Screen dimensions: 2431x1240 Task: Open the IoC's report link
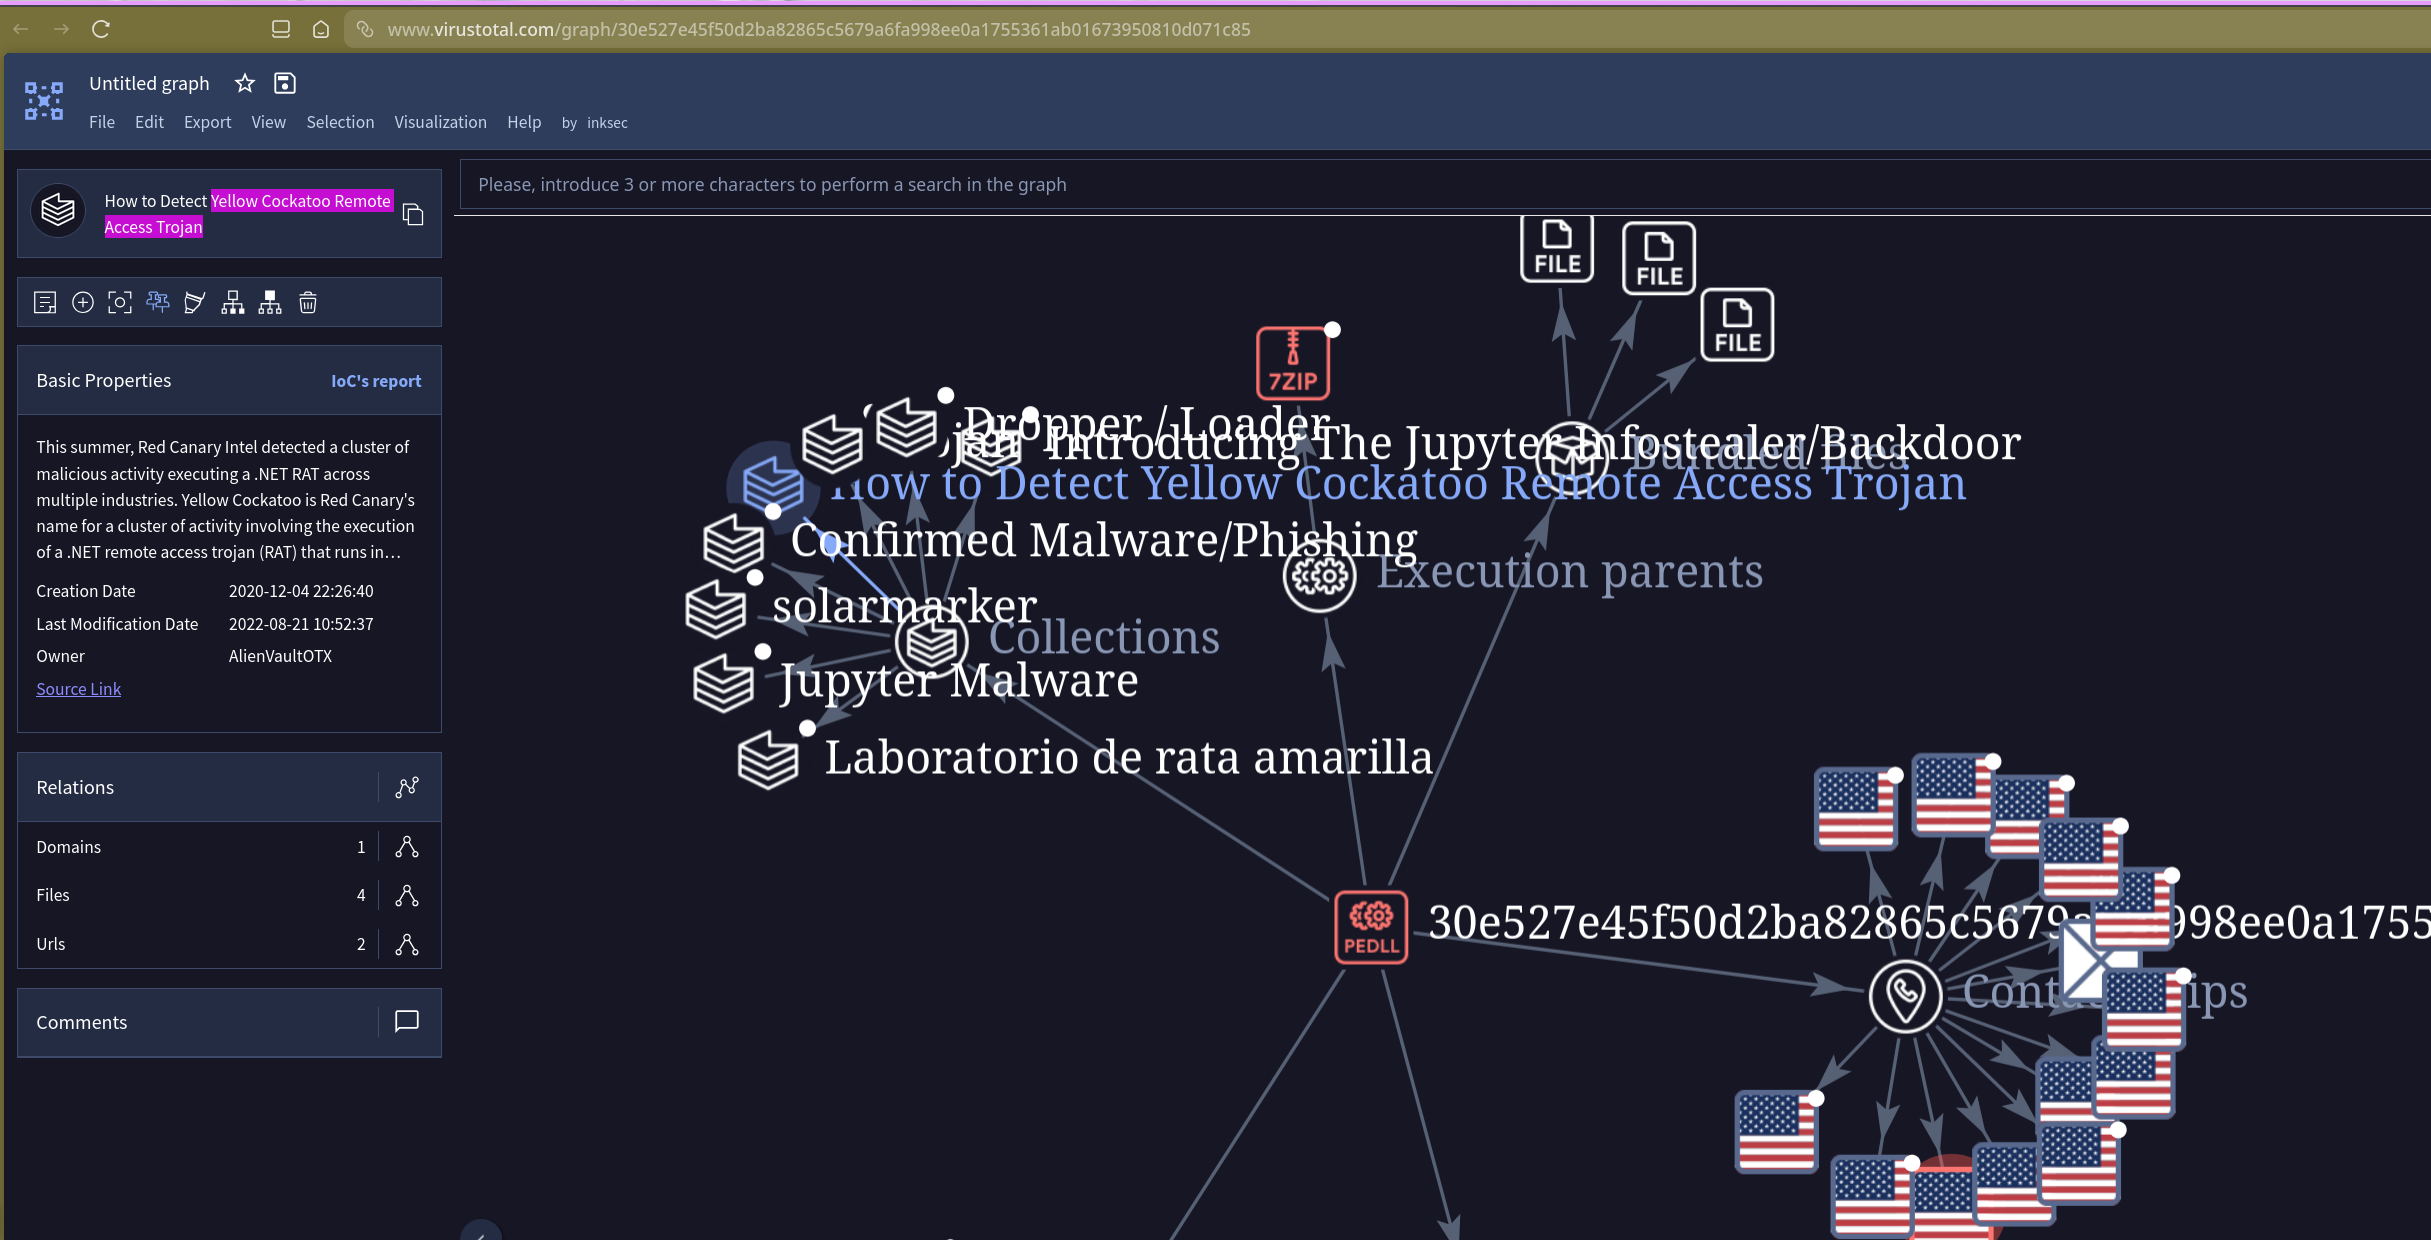pos(376,381)
